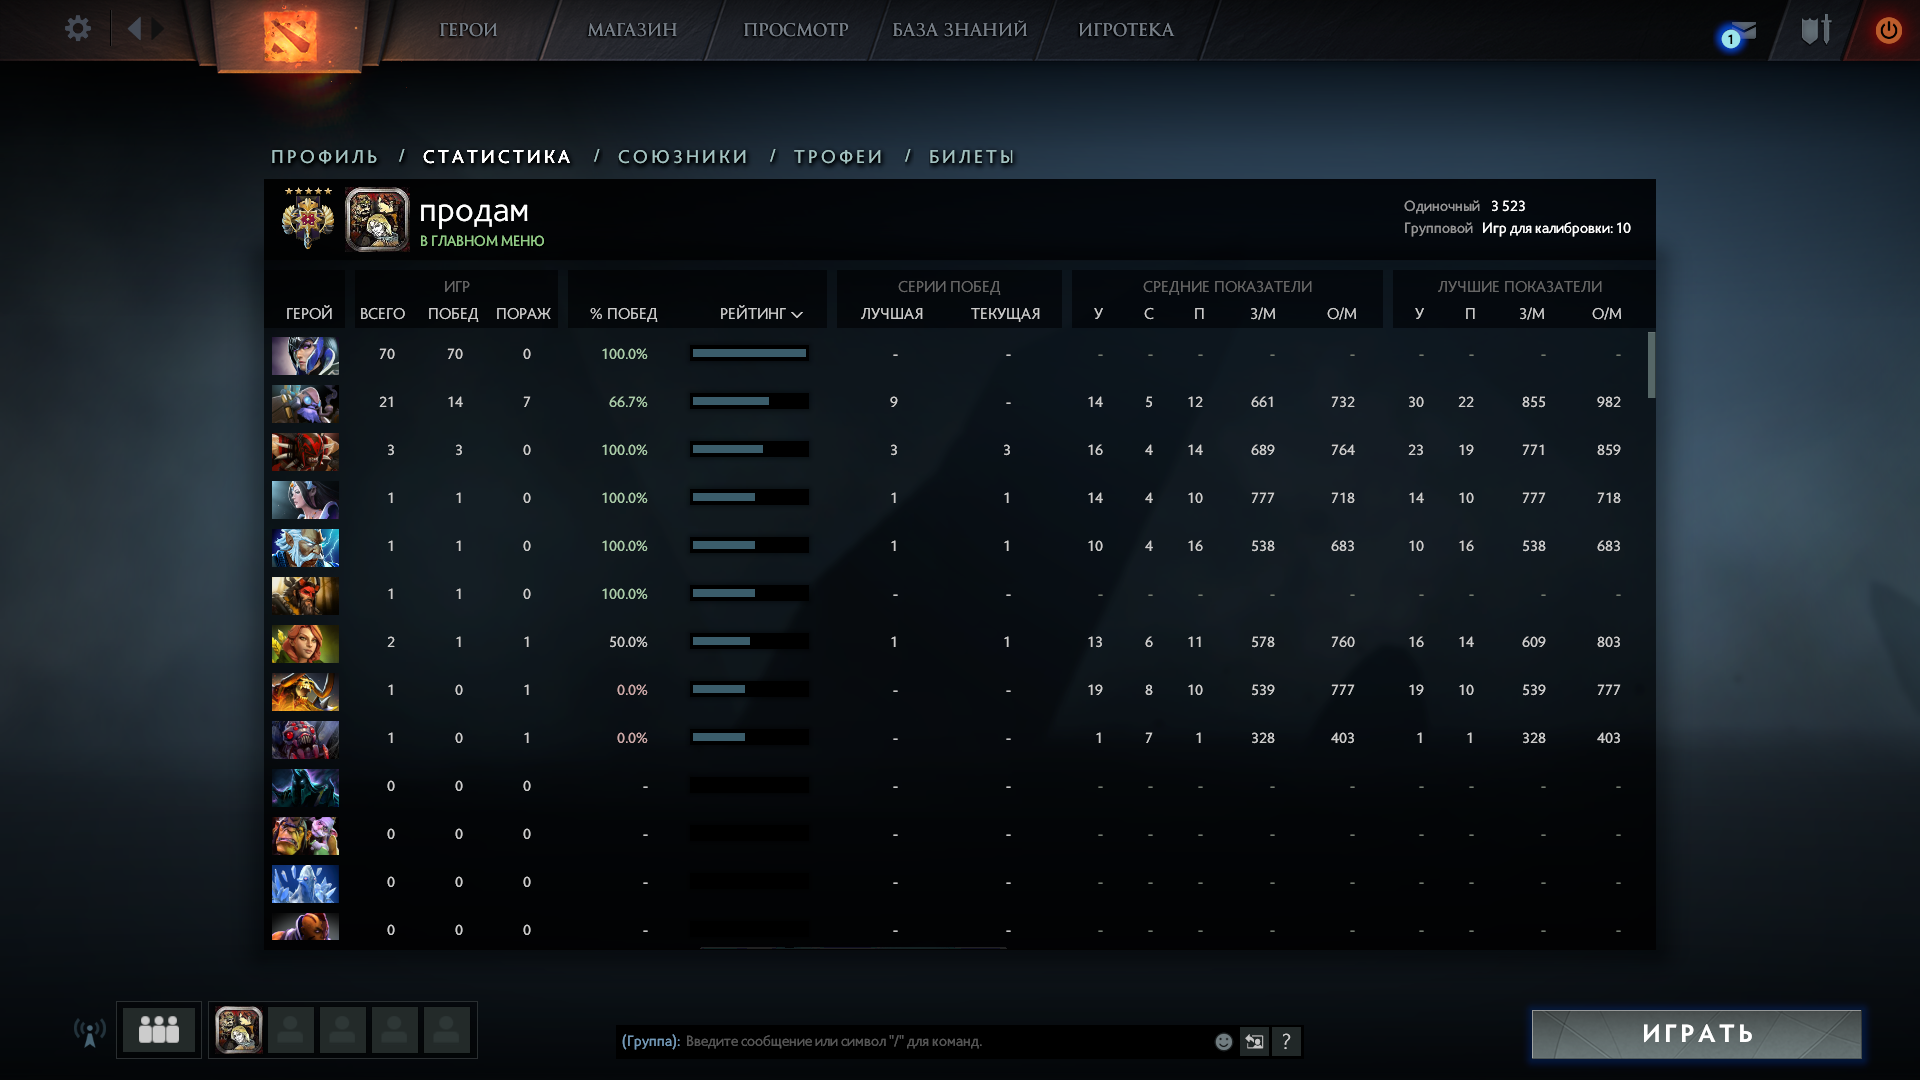Select the Anti-Mage hero portrait
This screenshot has height=1080, width=1920.
(305, 927)
